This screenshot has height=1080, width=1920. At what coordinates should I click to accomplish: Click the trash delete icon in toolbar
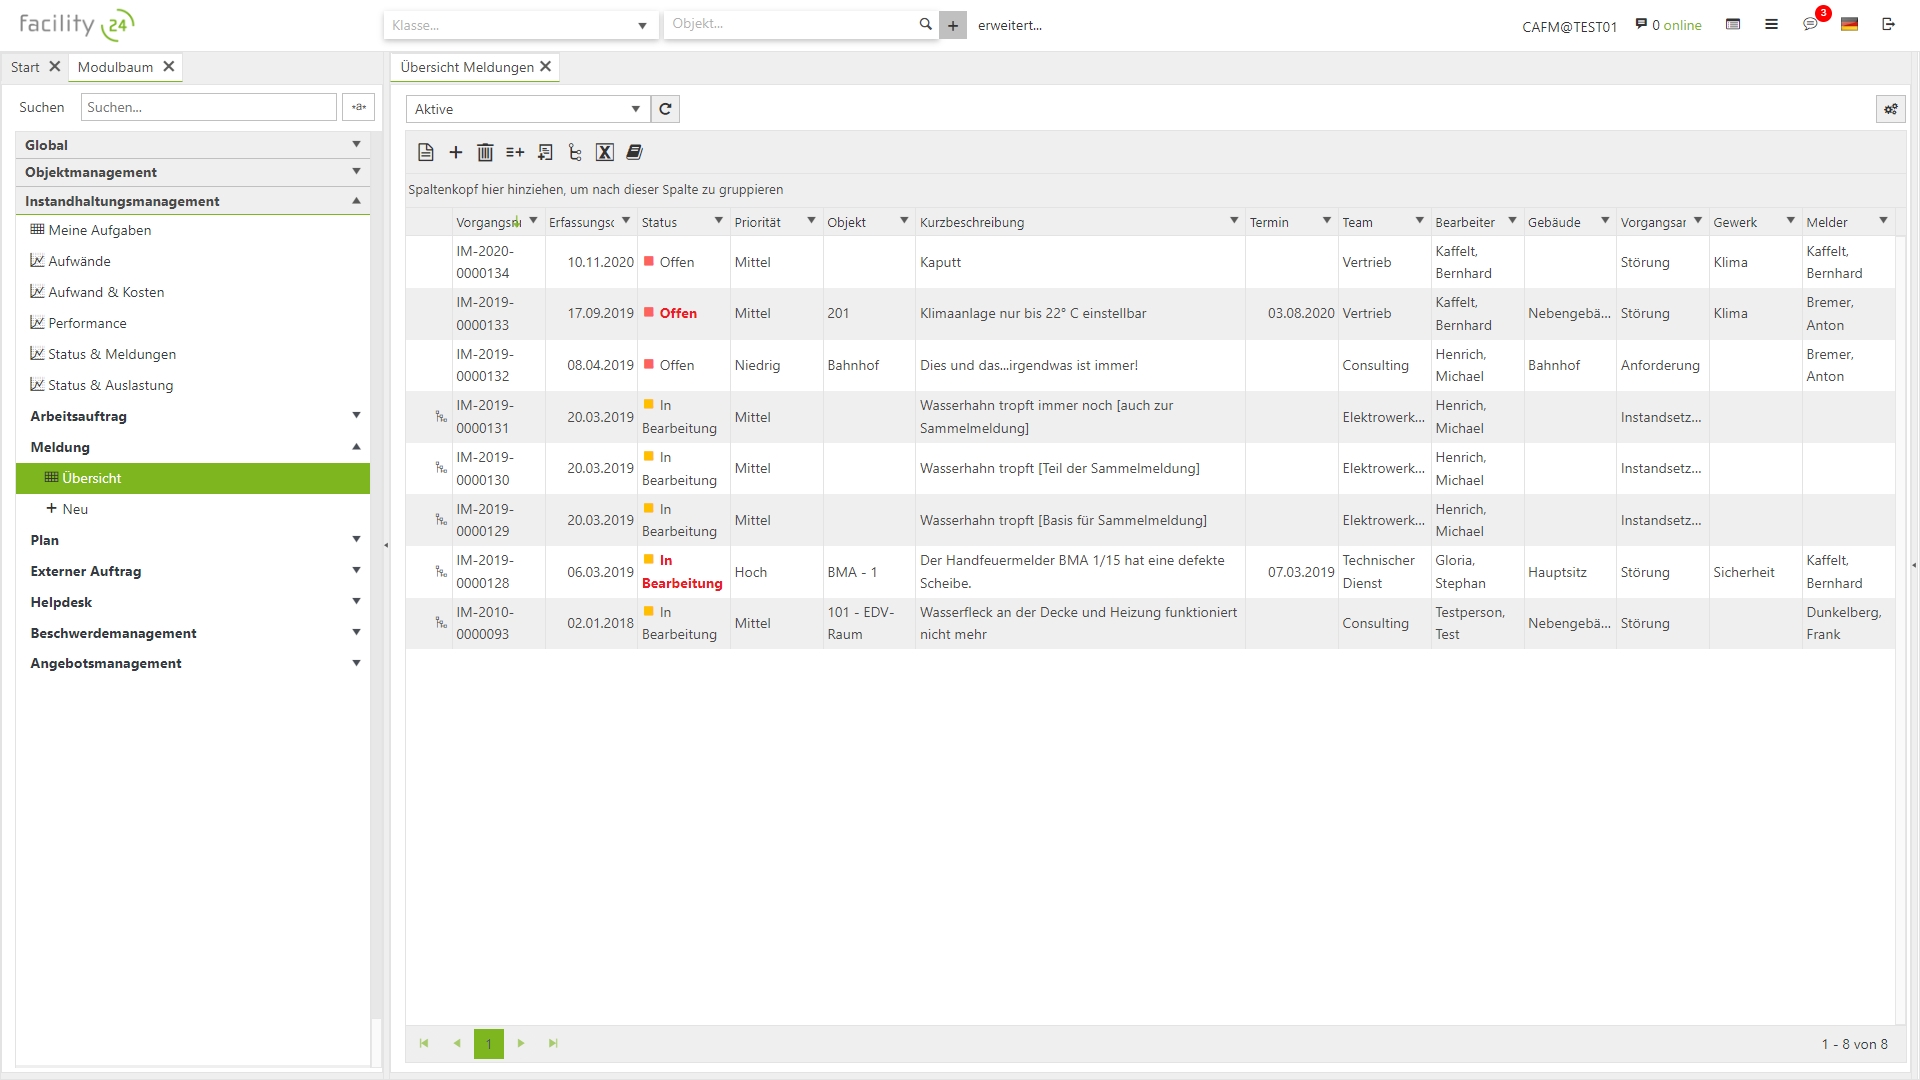(485, 152)
